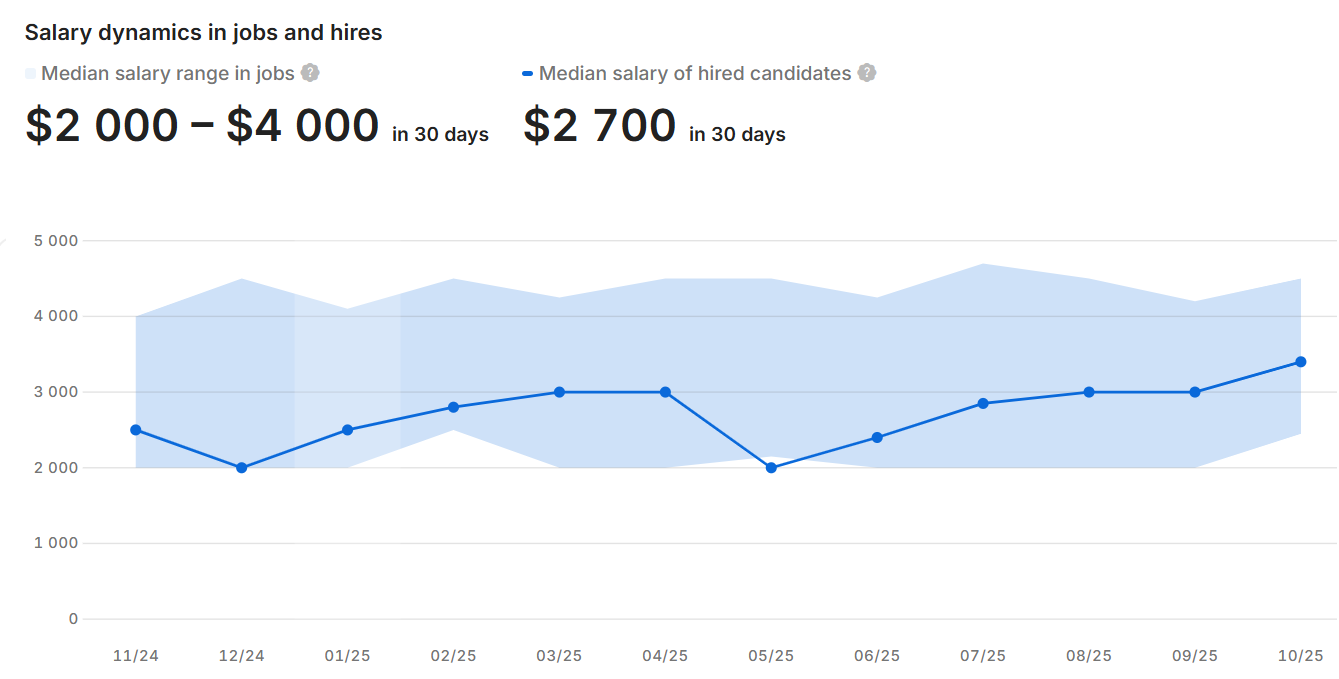Select the 05/25 dip data point

coord(771,468)
